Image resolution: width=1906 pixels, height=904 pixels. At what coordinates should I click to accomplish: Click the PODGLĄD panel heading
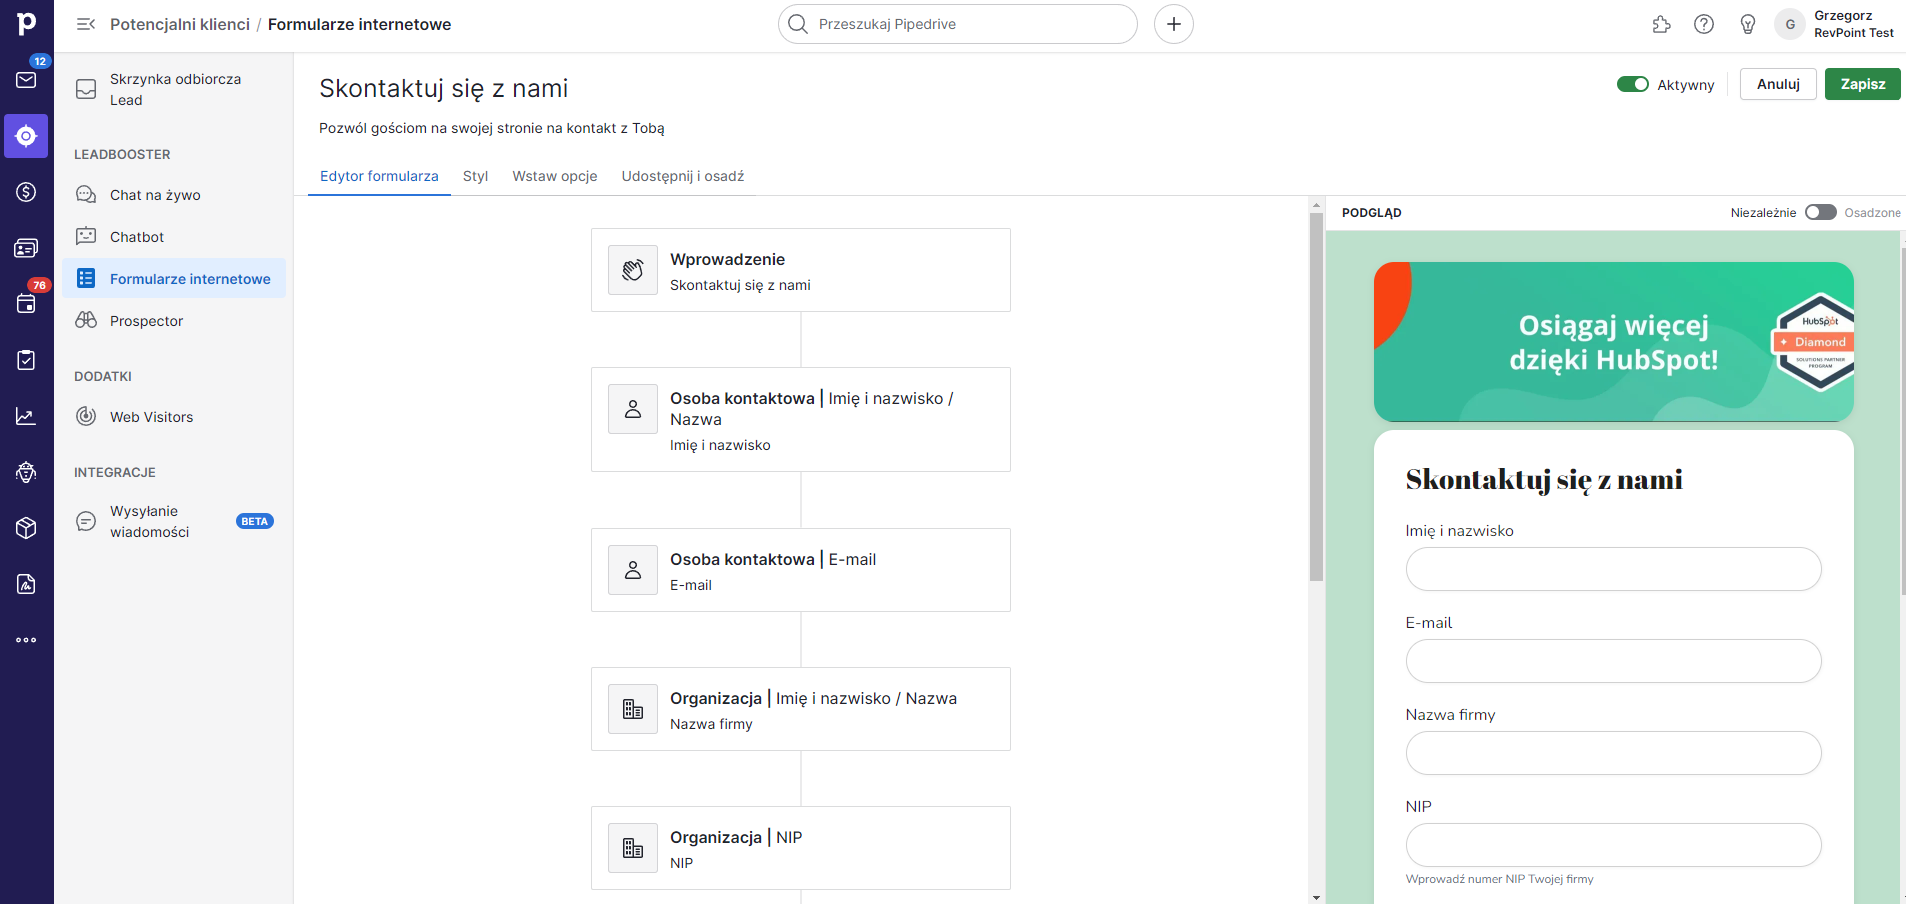click(1371, 213)
